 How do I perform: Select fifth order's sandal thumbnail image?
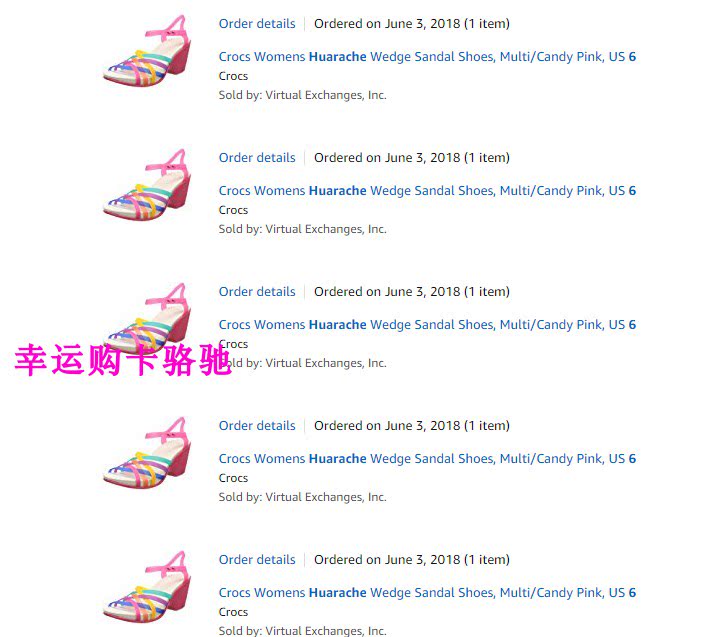point(147,587)
